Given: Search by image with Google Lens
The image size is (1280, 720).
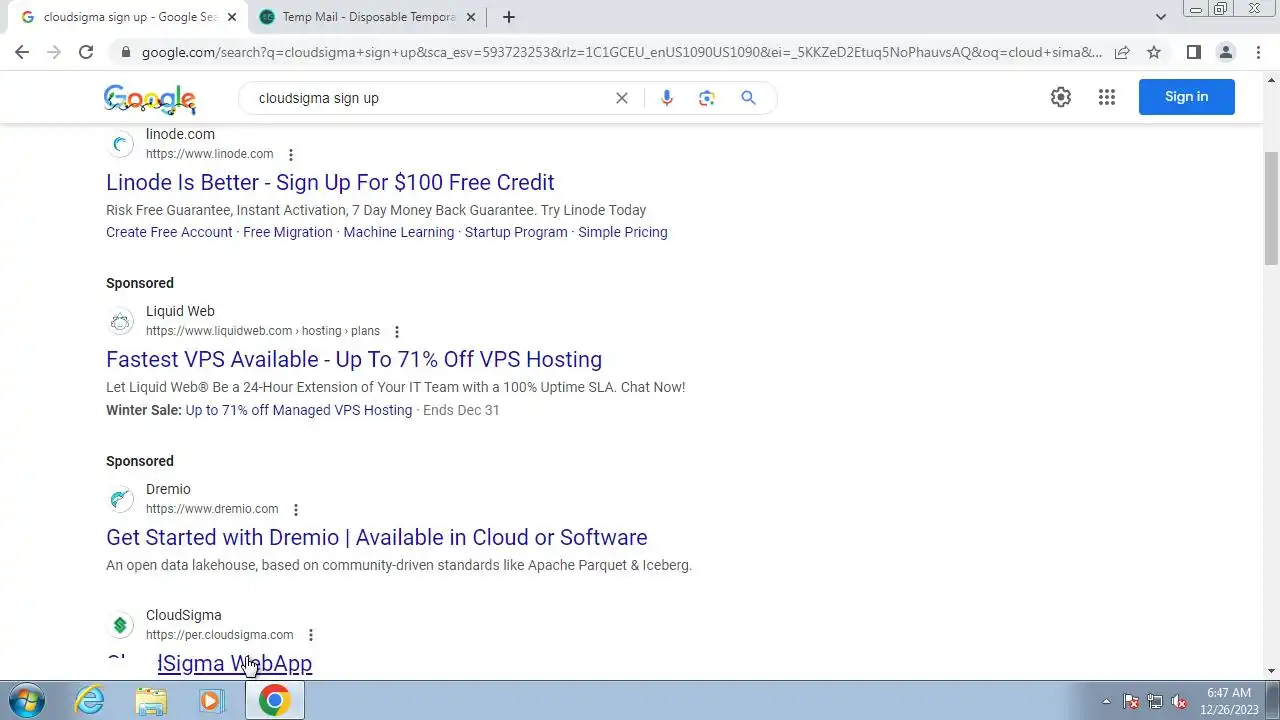Looking at the screenshot, I should point(707,98).
